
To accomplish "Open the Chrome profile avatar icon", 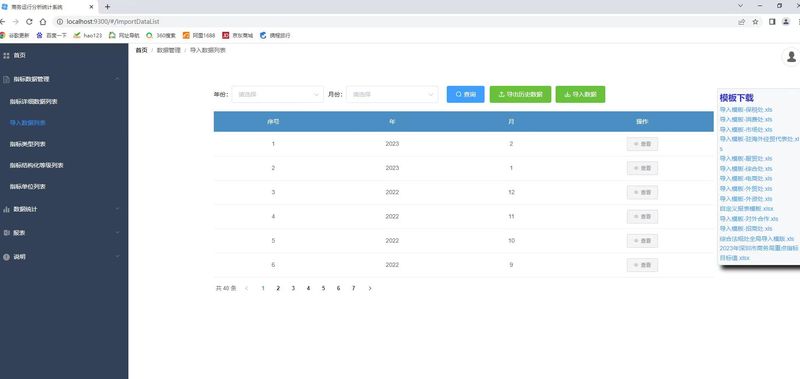I will [786, 22].
